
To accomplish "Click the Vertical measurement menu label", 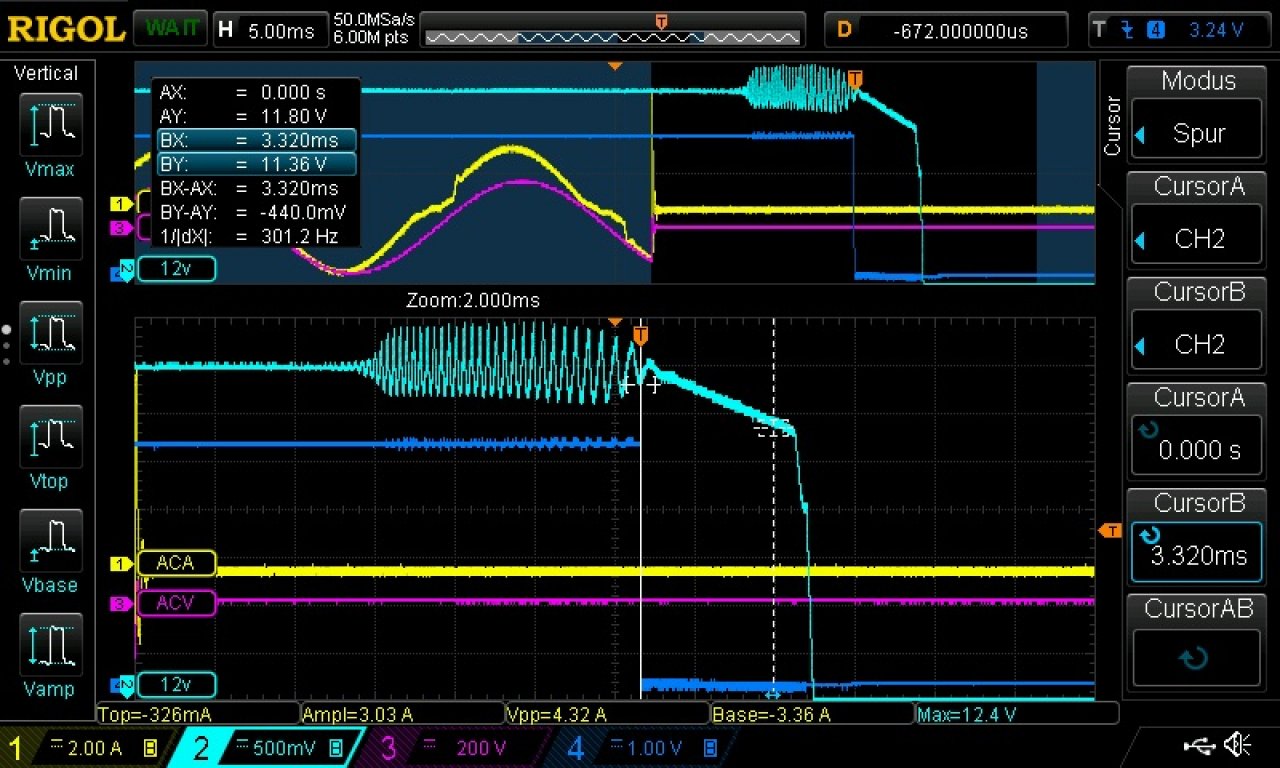I will pos(46,74).
